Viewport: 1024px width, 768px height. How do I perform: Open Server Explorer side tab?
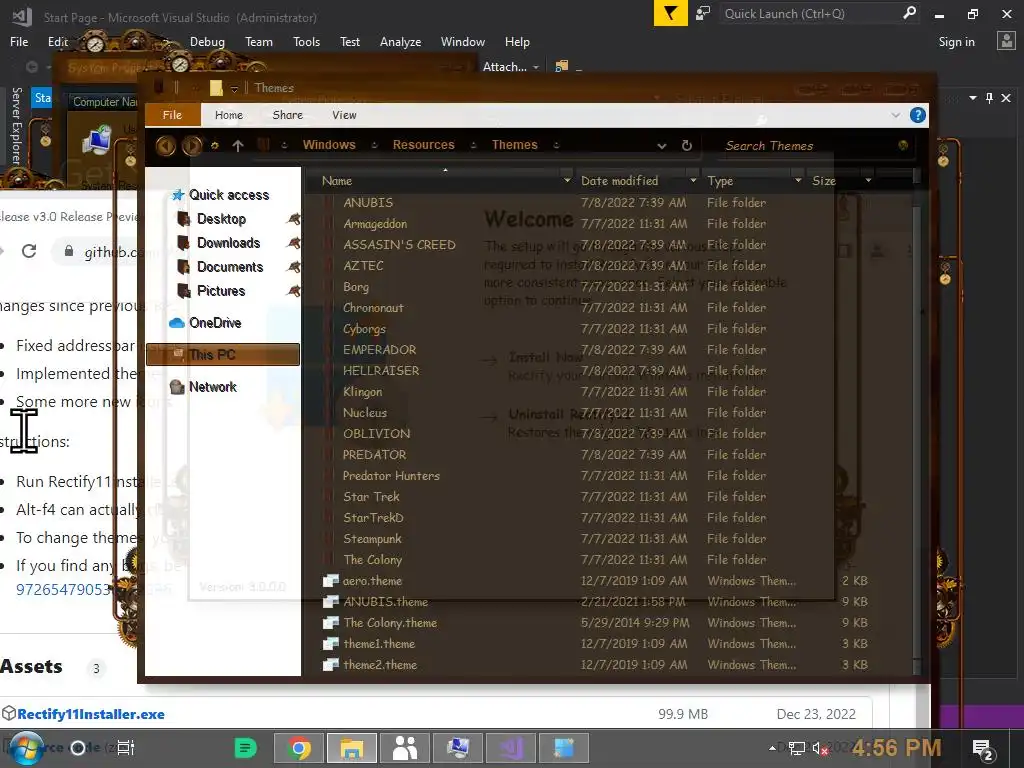click(x=17, y=125)
